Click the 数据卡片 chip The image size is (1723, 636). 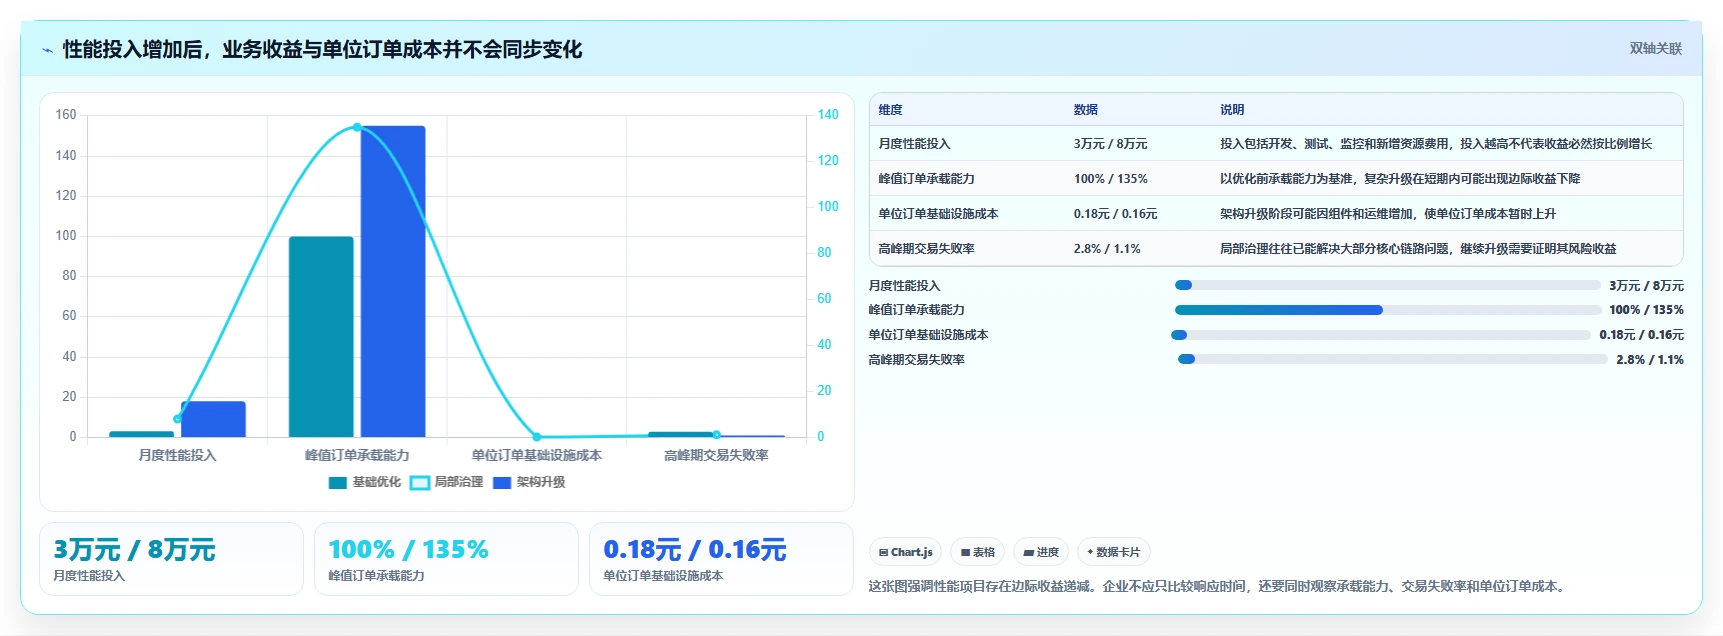[x=1113, y=552]
